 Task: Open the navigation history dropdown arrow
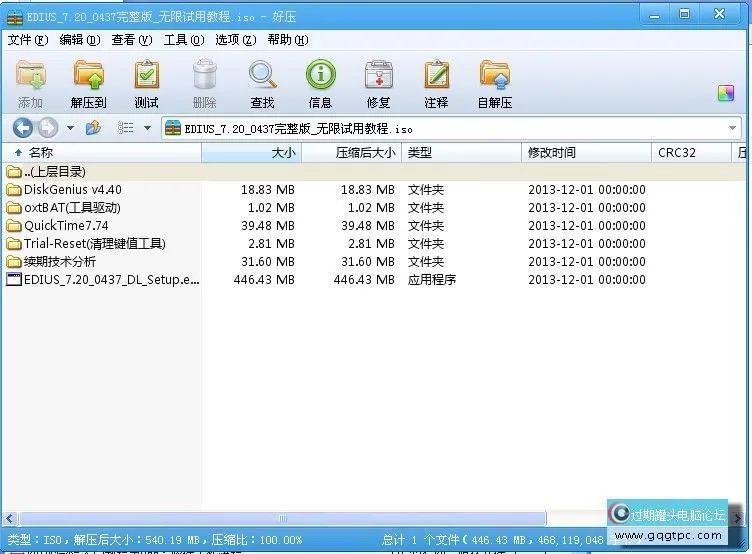click(x=70, y=128)
